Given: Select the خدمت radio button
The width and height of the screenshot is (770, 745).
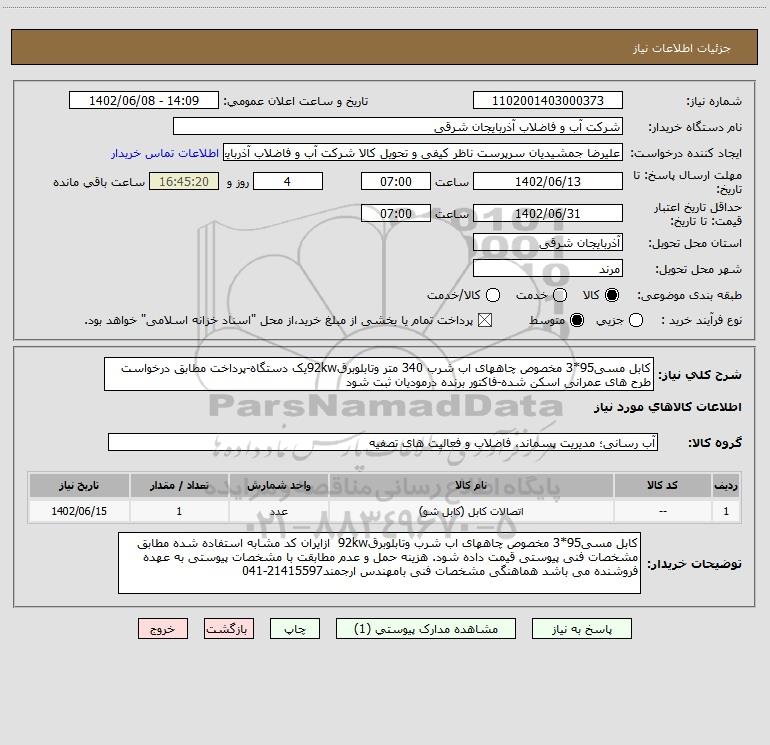Looking at the screenshot, I should (560, 295).
